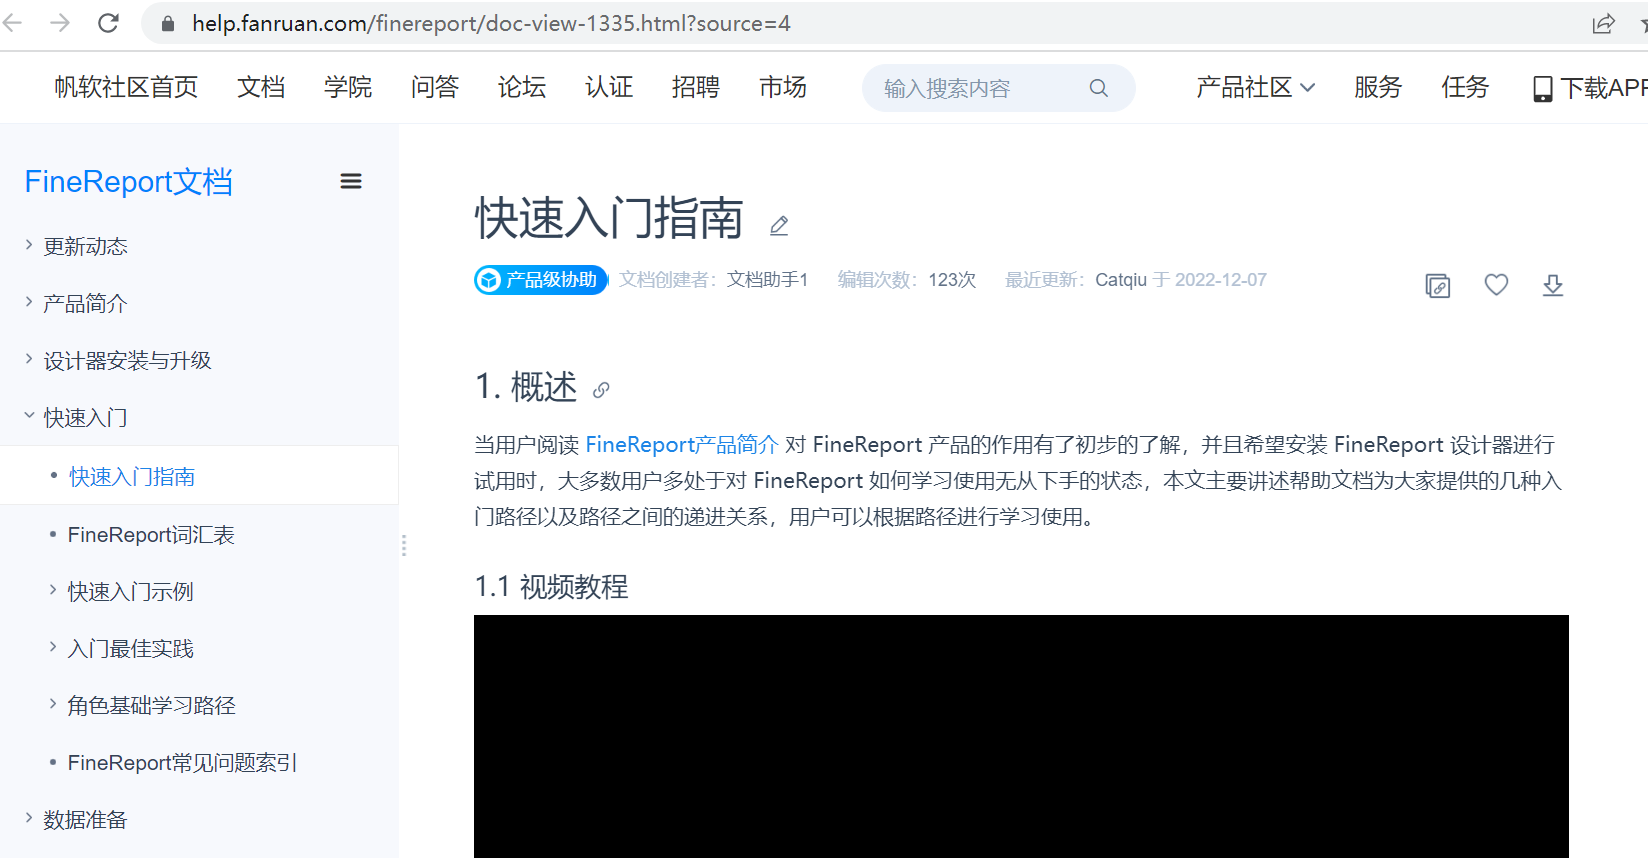
Task: Collapse the 快速入门 tree section
Action: click(84, 417)
